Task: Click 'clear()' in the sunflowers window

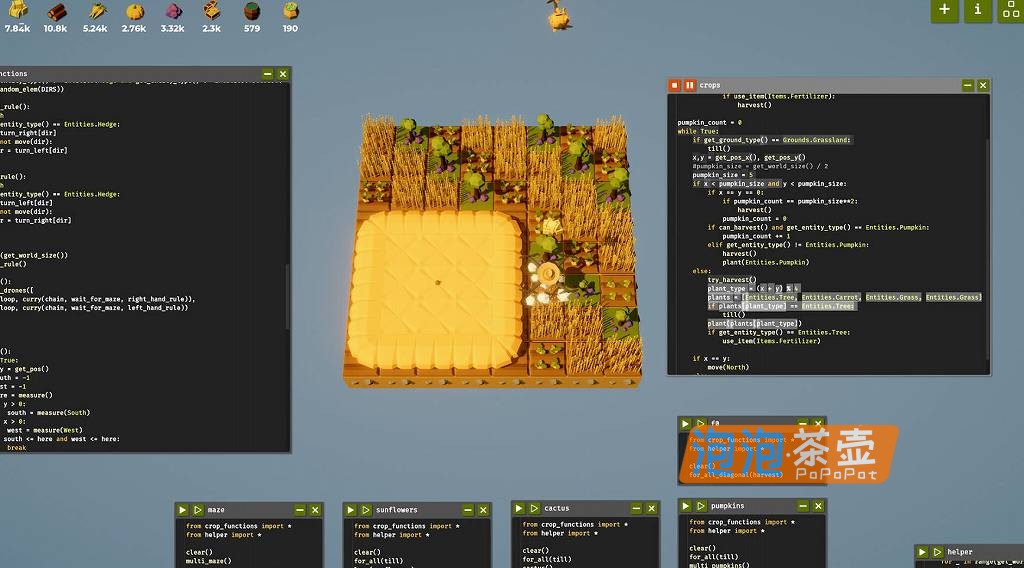Action: tap(367, 552)
